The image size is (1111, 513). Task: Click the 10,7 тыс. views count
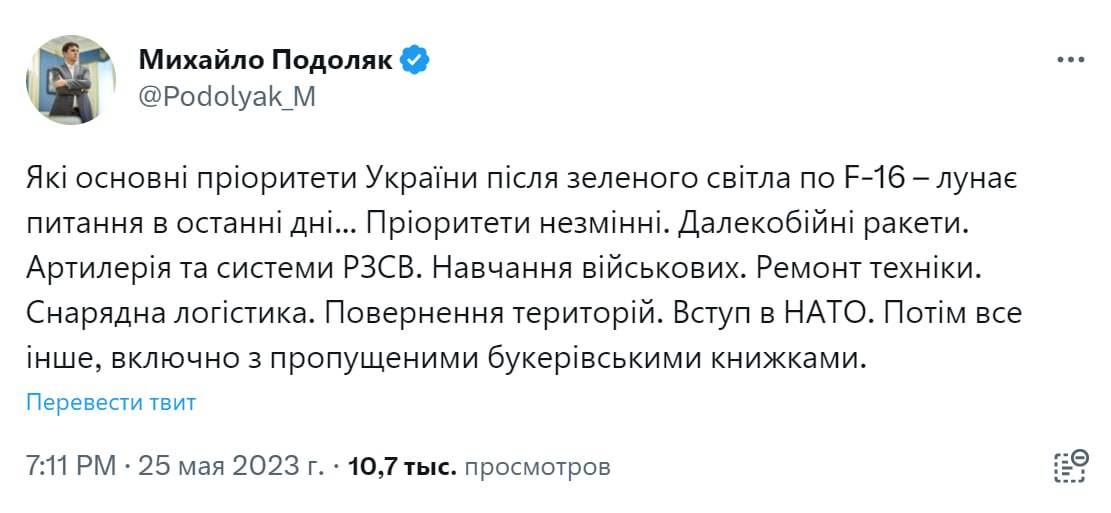click(401, 466)
